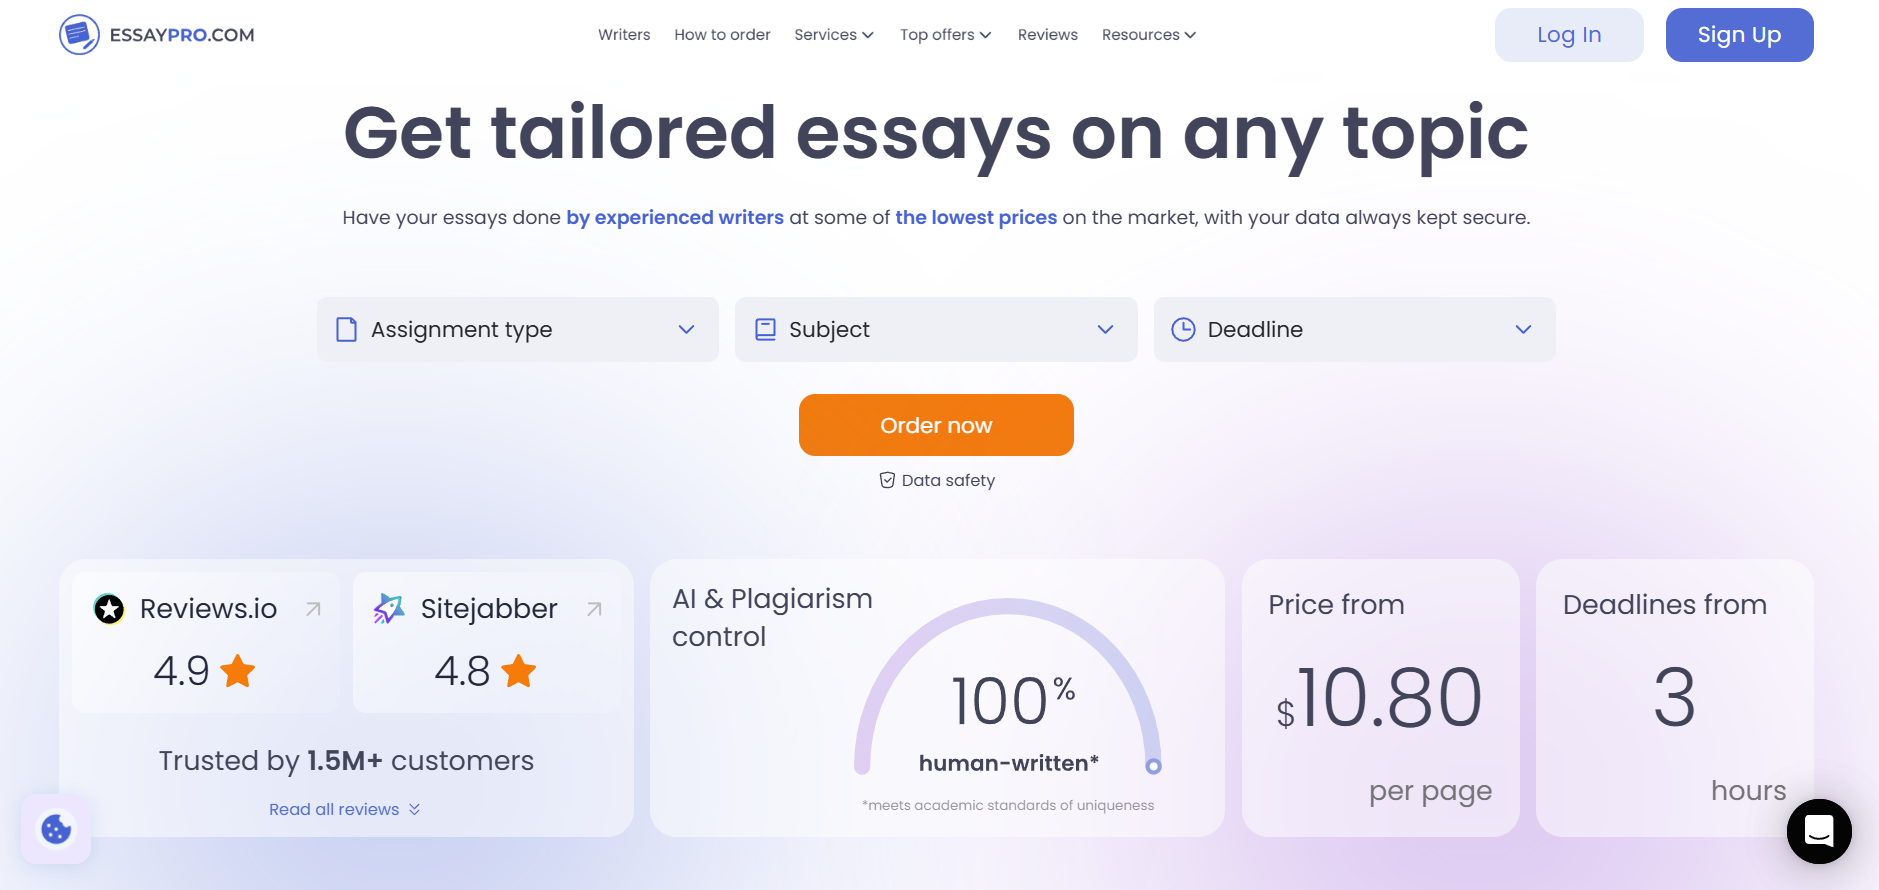
Task: Open Reviews.io external link arrow
Action: click(x=313, y=609)
